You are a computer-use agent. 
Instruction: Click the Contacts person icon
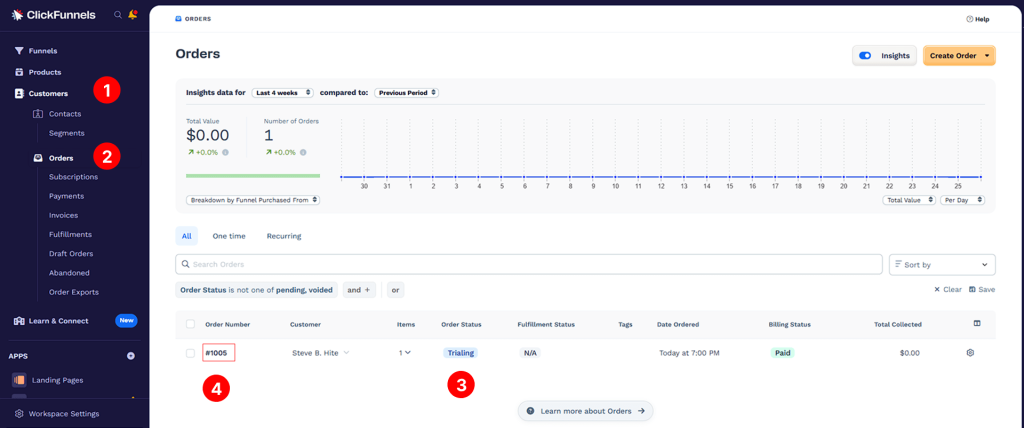37,114
